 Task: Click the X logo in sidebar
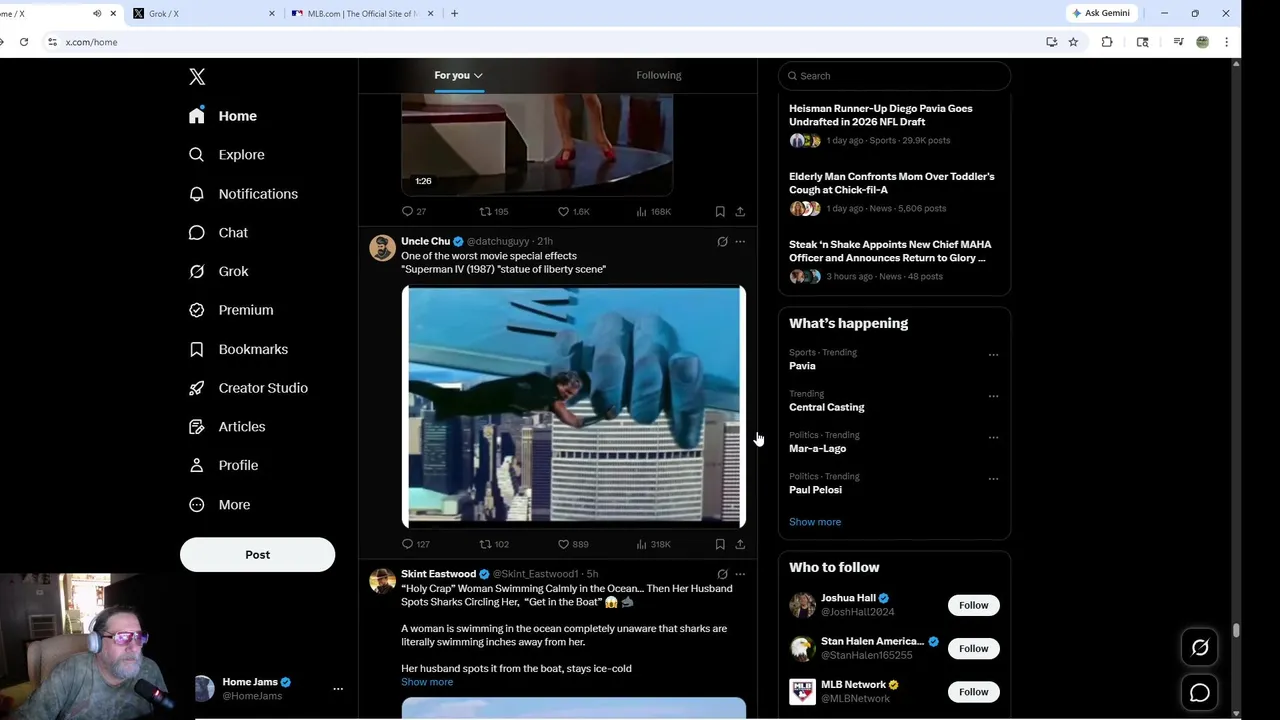click(197, 77)
